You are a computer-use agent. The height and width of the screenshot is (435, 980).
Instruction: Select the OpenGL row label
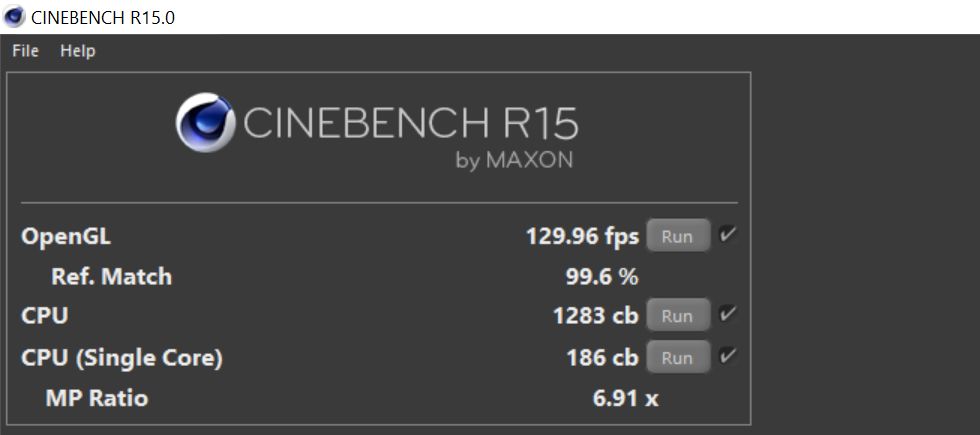pyautogui.click(x=66, y=237)
